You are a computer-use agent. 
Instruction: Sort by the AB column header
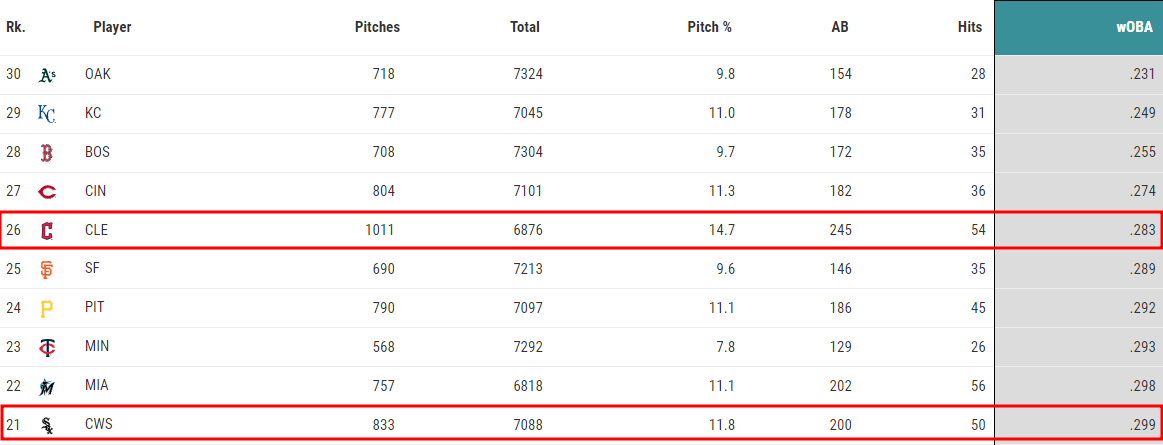pyautogui.click(x=840, y=27)
